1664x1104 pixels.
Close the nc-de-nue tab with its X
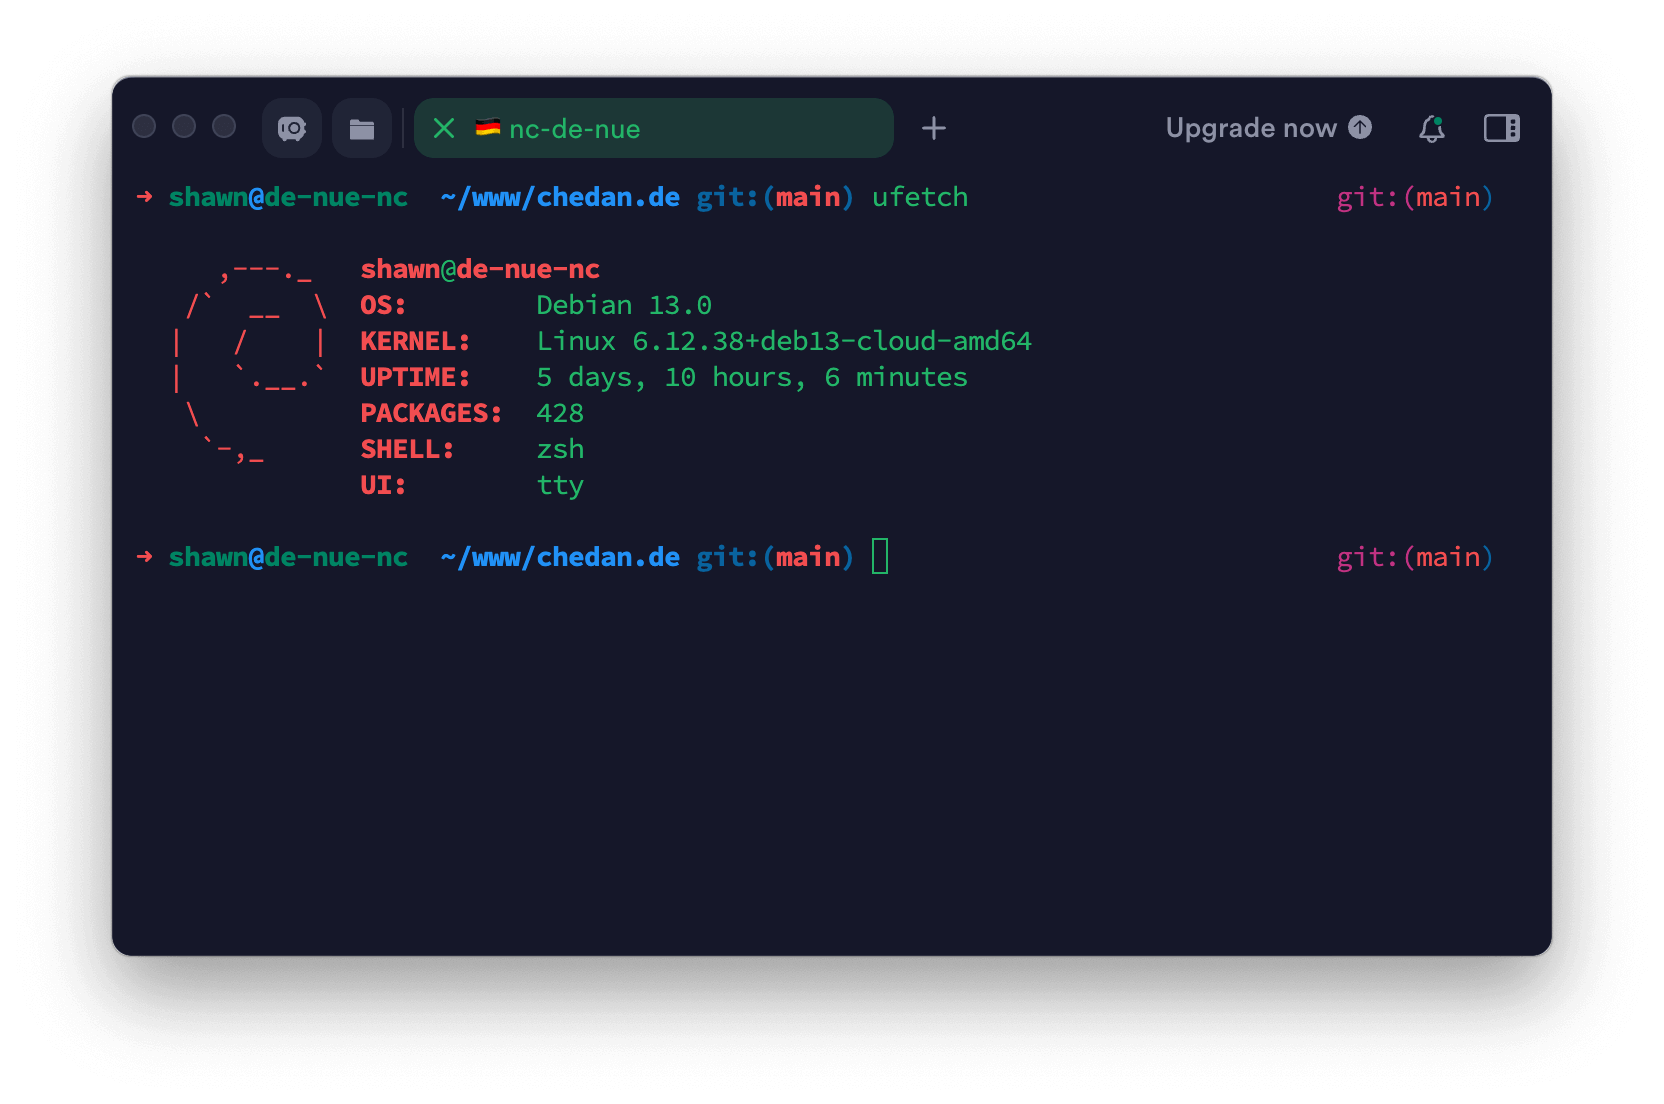pyautogui.click(x=443, y=128)
